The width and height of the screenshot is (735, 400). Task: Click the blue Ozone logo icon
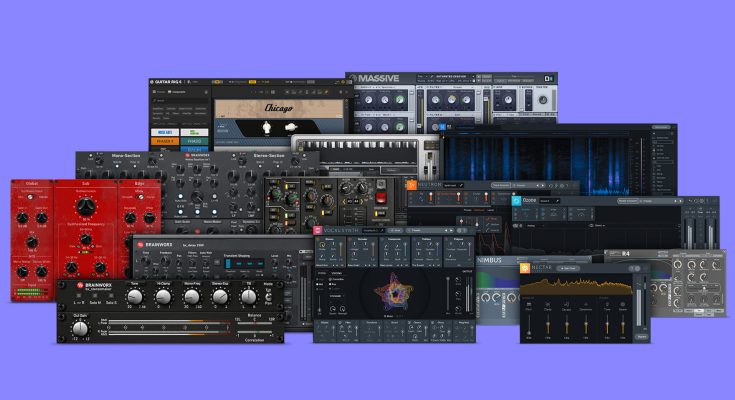pos(517,201)
